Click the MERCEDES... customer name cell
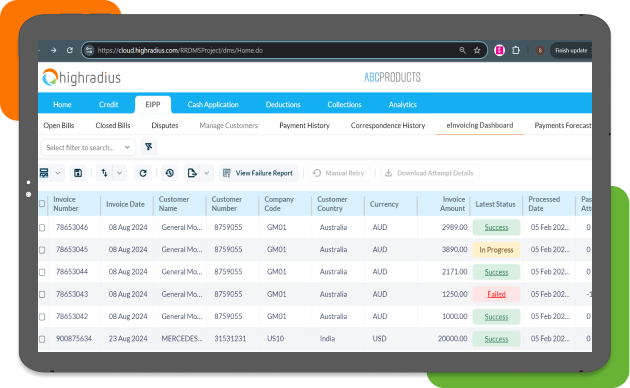Image resolution: width=630 pixels, height=388 pixels. pyautogui.click(x=182, y=339)
